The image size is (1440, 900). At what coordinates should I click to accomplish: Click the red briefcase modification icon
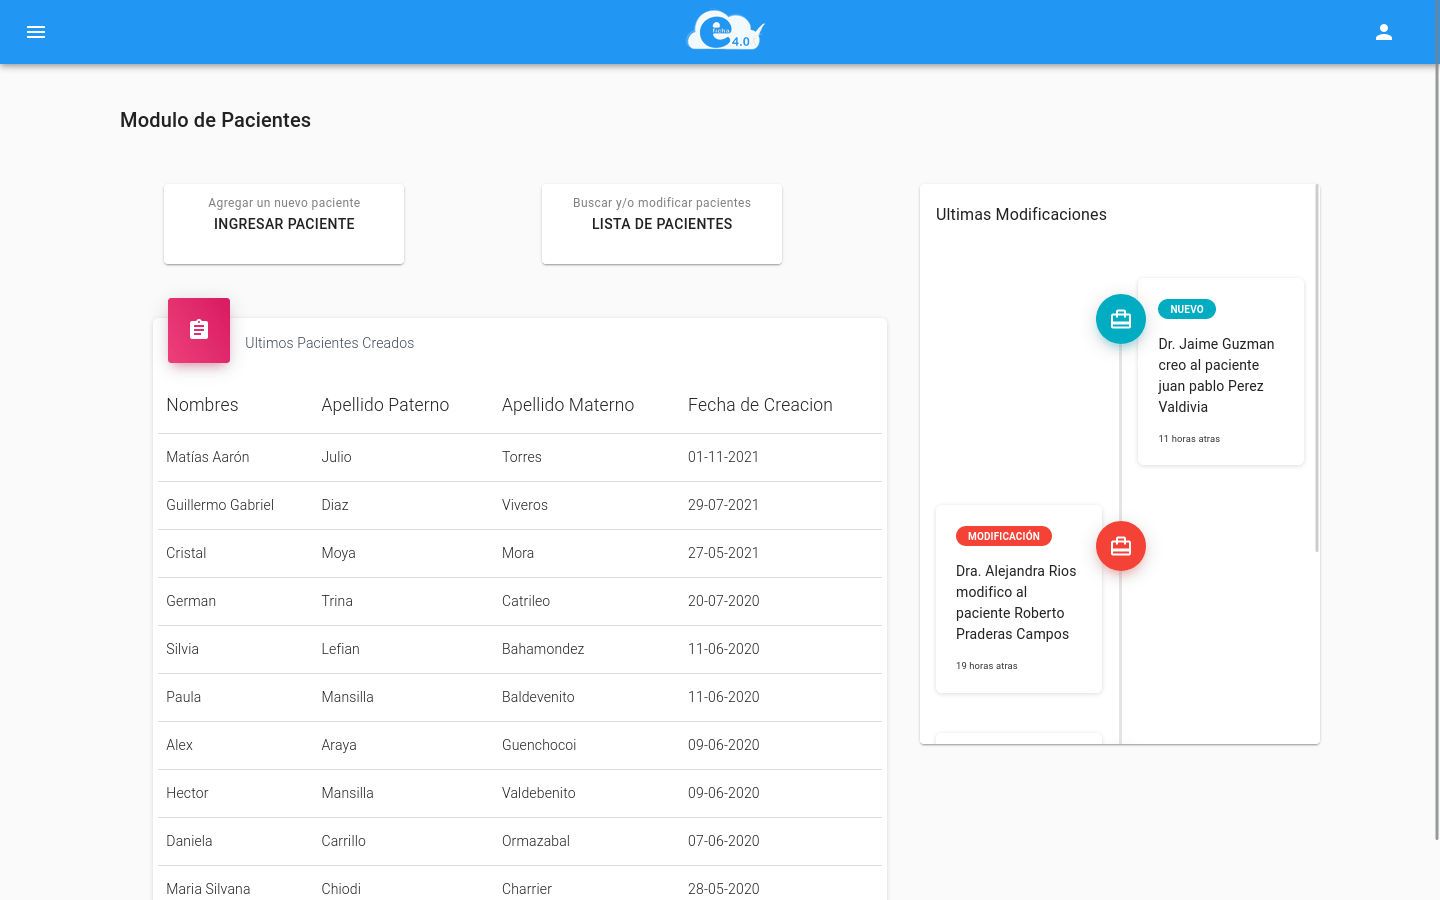point(1120,546)
